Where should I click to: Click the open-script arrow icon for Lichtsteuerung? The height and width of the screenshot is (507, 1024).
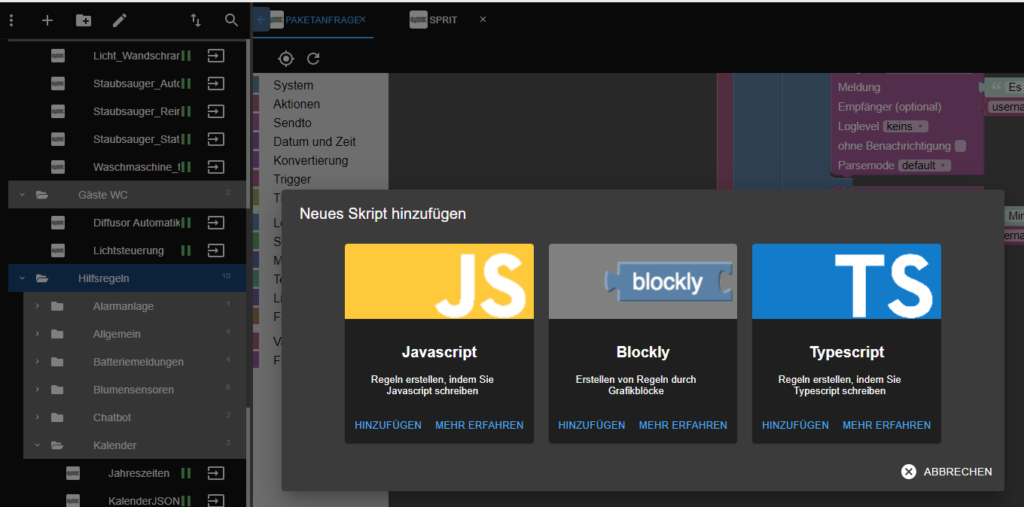coord(215,250)
